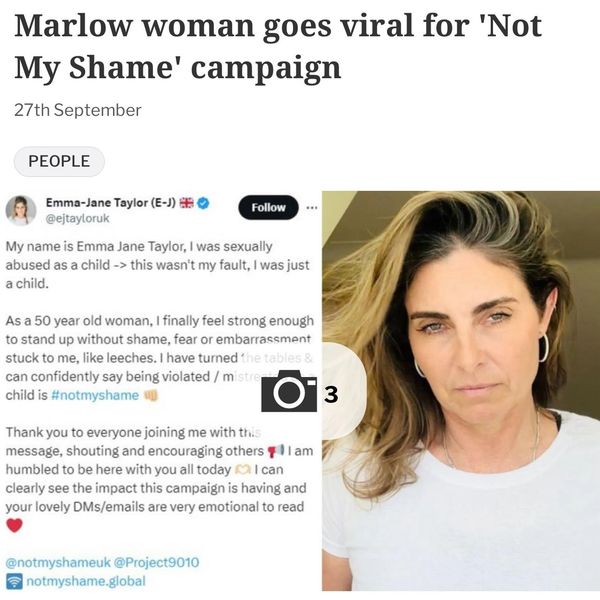Open the #notmyshame hashtag

95,395
